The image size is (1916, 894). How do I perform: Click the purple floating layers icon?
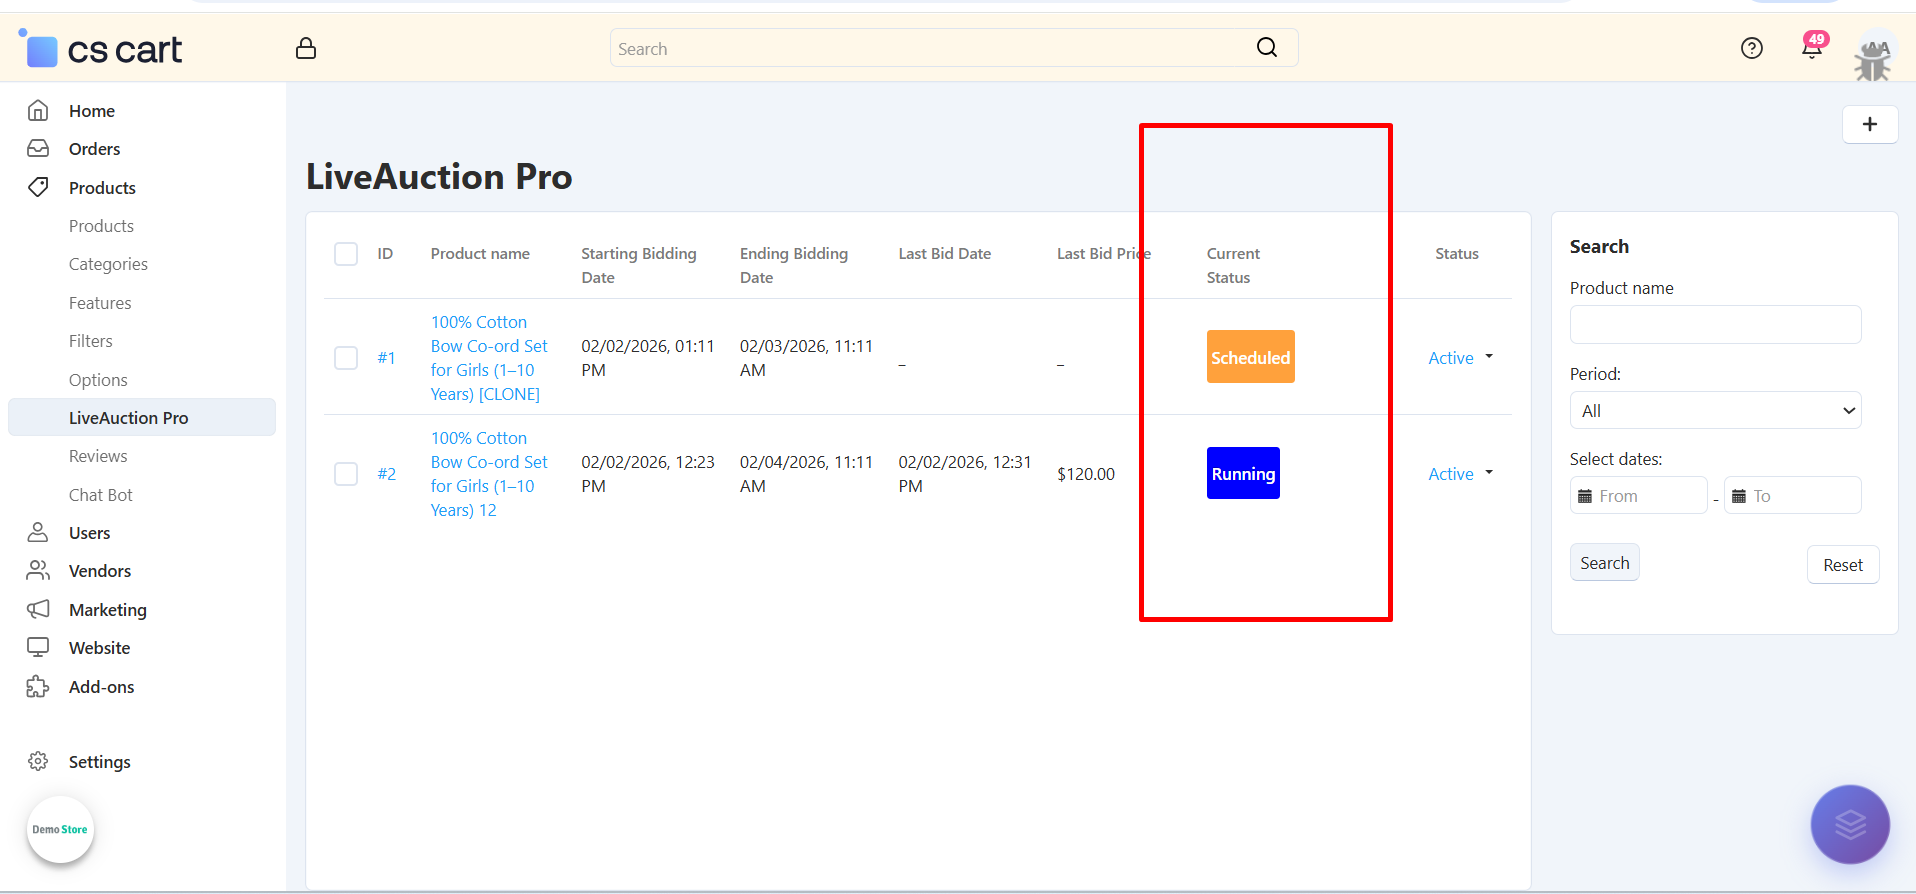click(x=1849, y=824)
